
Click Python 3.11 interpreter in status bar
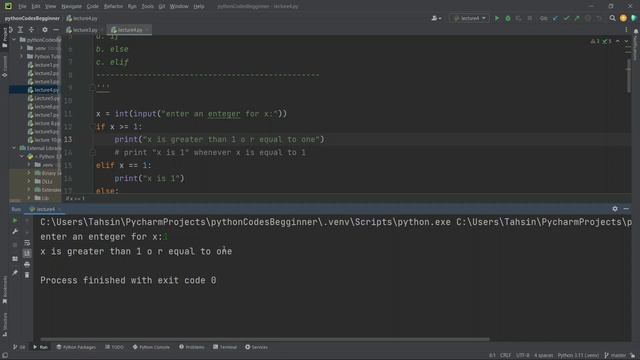click(x=578, y=355)
